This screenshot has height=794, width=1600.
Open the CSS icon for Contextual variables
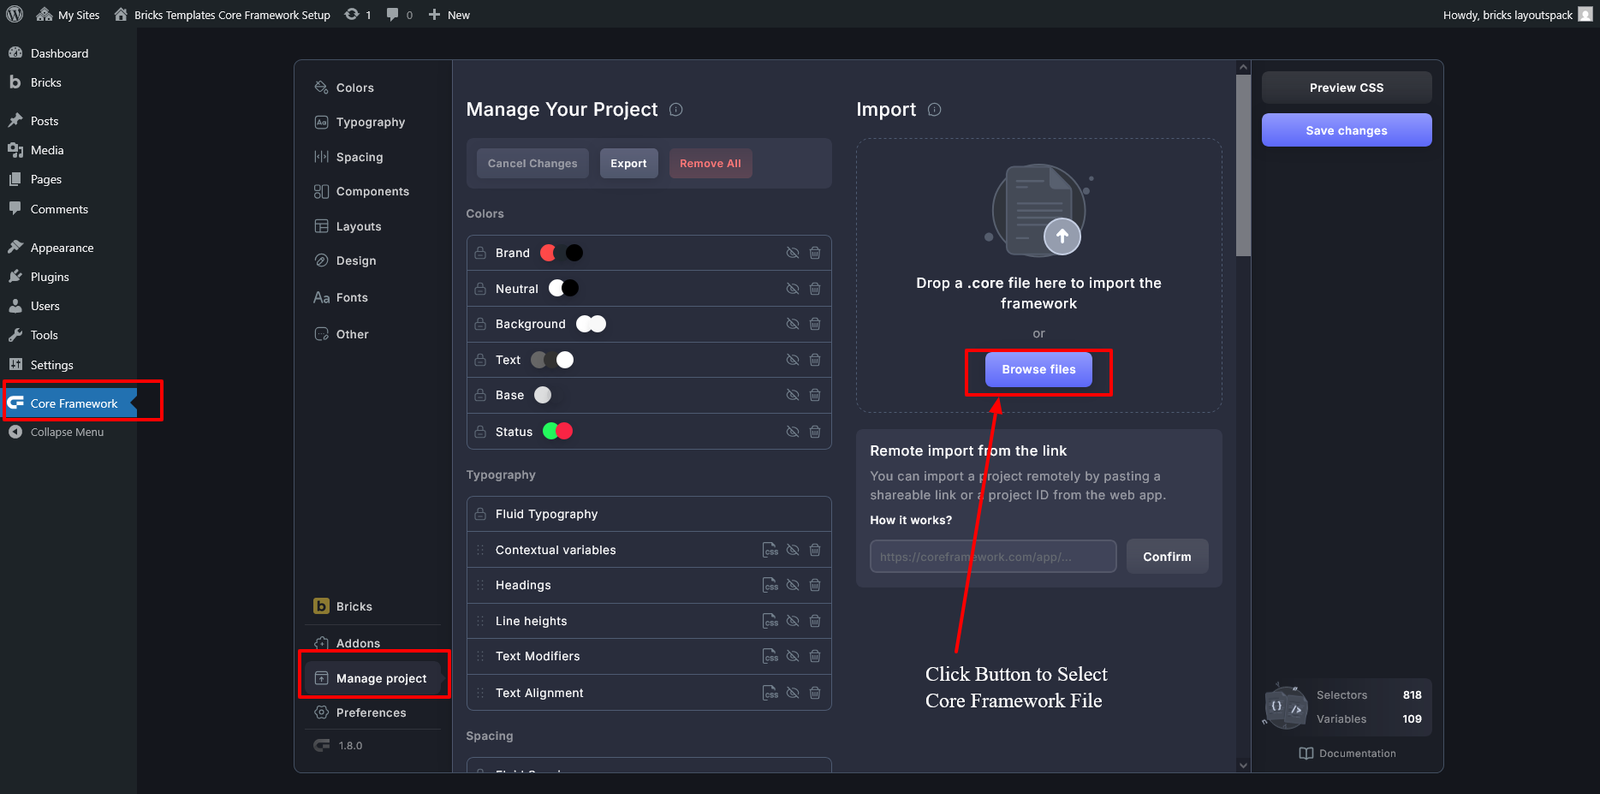coord(770,550)
